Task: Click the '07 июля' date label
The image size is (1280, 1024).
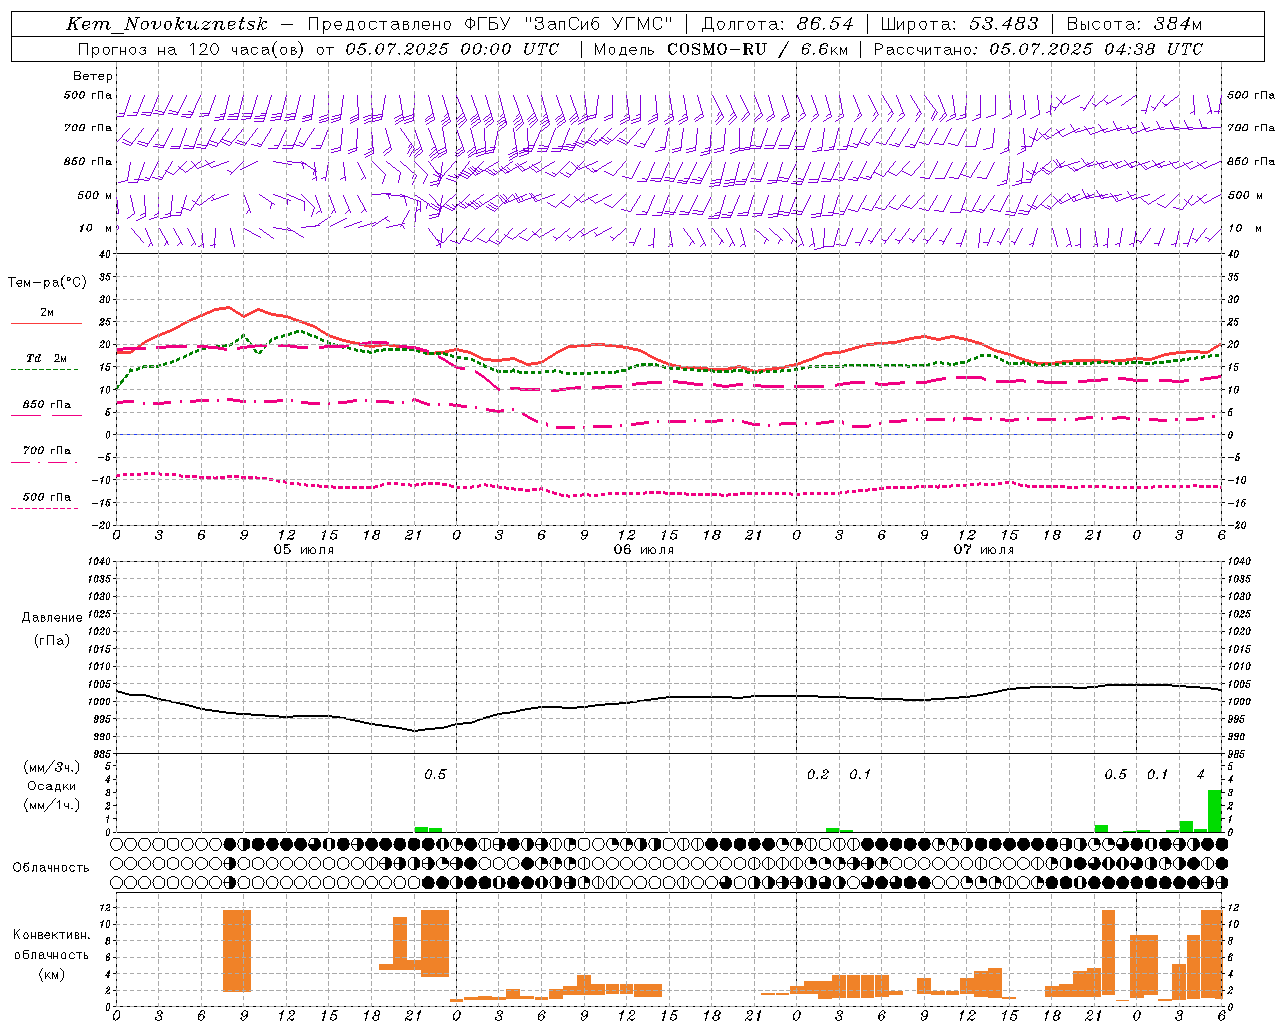Action: tap(983, 550)
